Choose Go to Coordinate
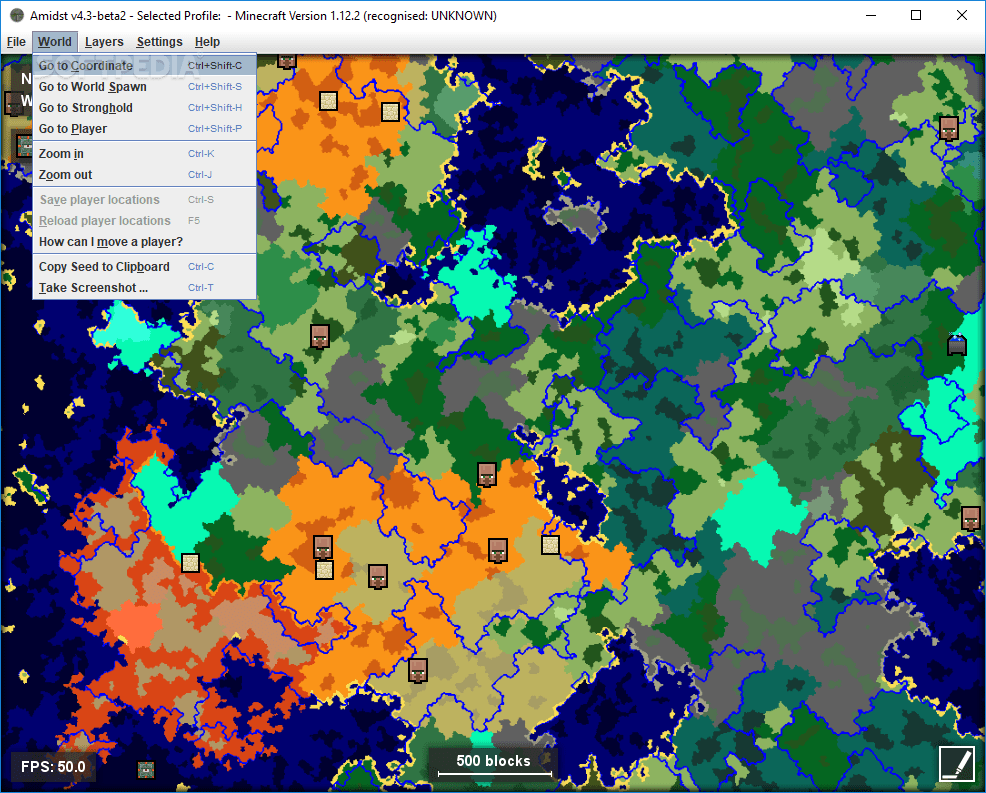 (145, 65)
